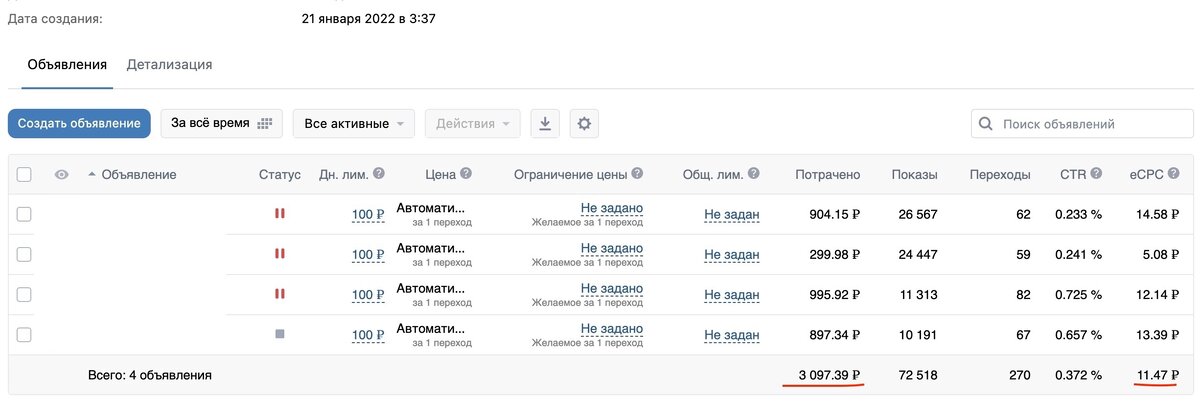This screenshot has width=1200, height=401.
Task: Edit 100 ₽ daily limit in 995.92 ₽ row
Action: coord(368,294)
